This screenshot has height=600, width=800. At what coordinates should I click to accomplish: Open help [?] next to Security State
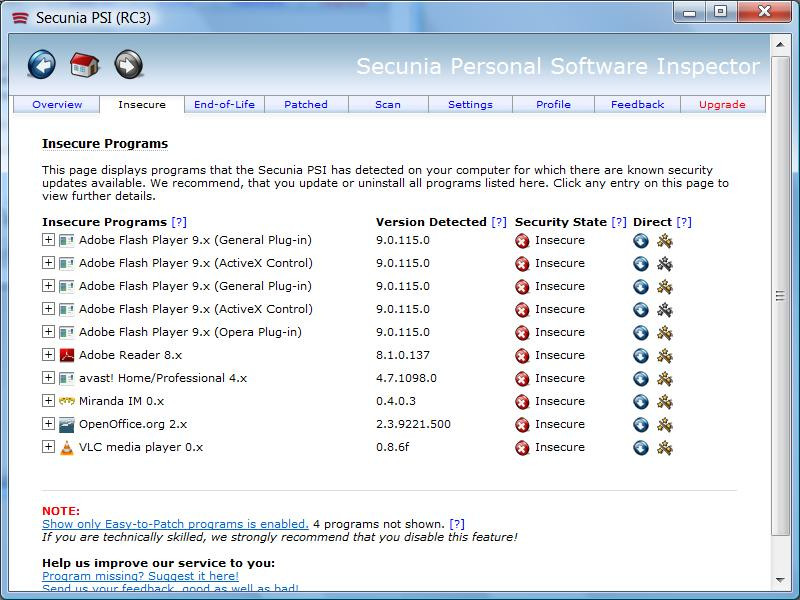(619, 222)
